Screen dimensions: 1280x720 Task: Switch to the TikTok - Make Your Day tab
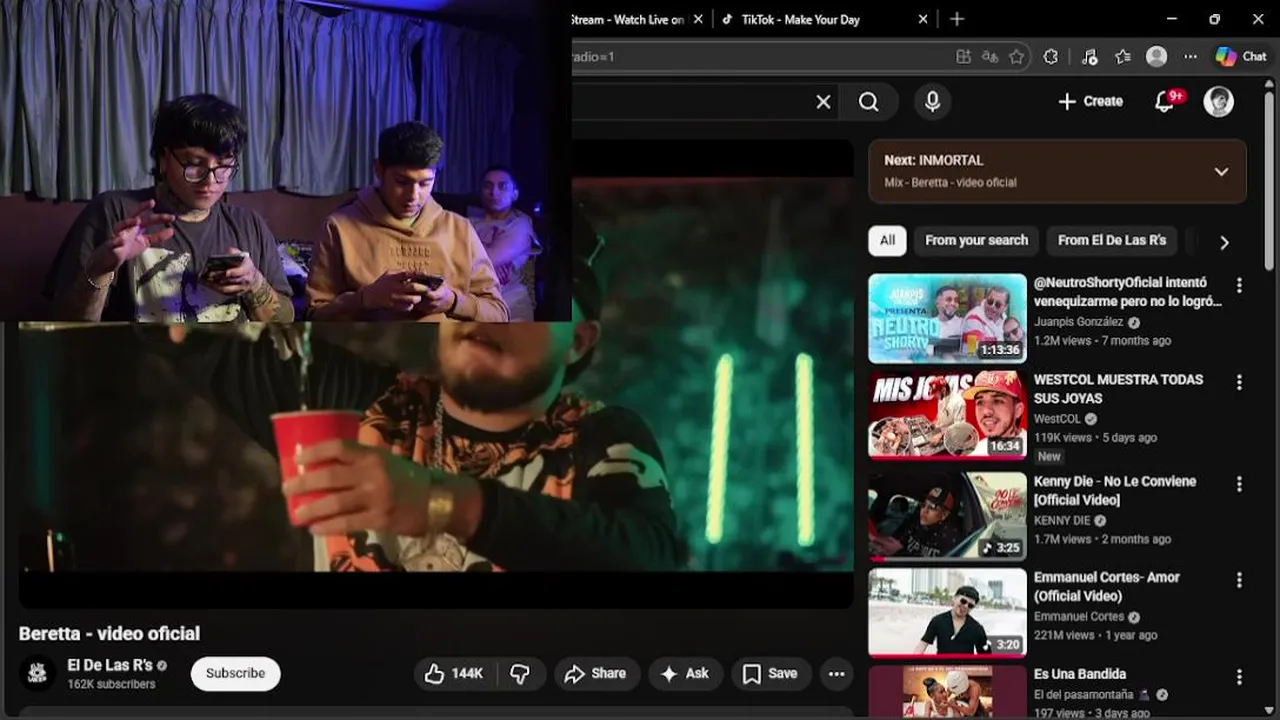(800, 19)
